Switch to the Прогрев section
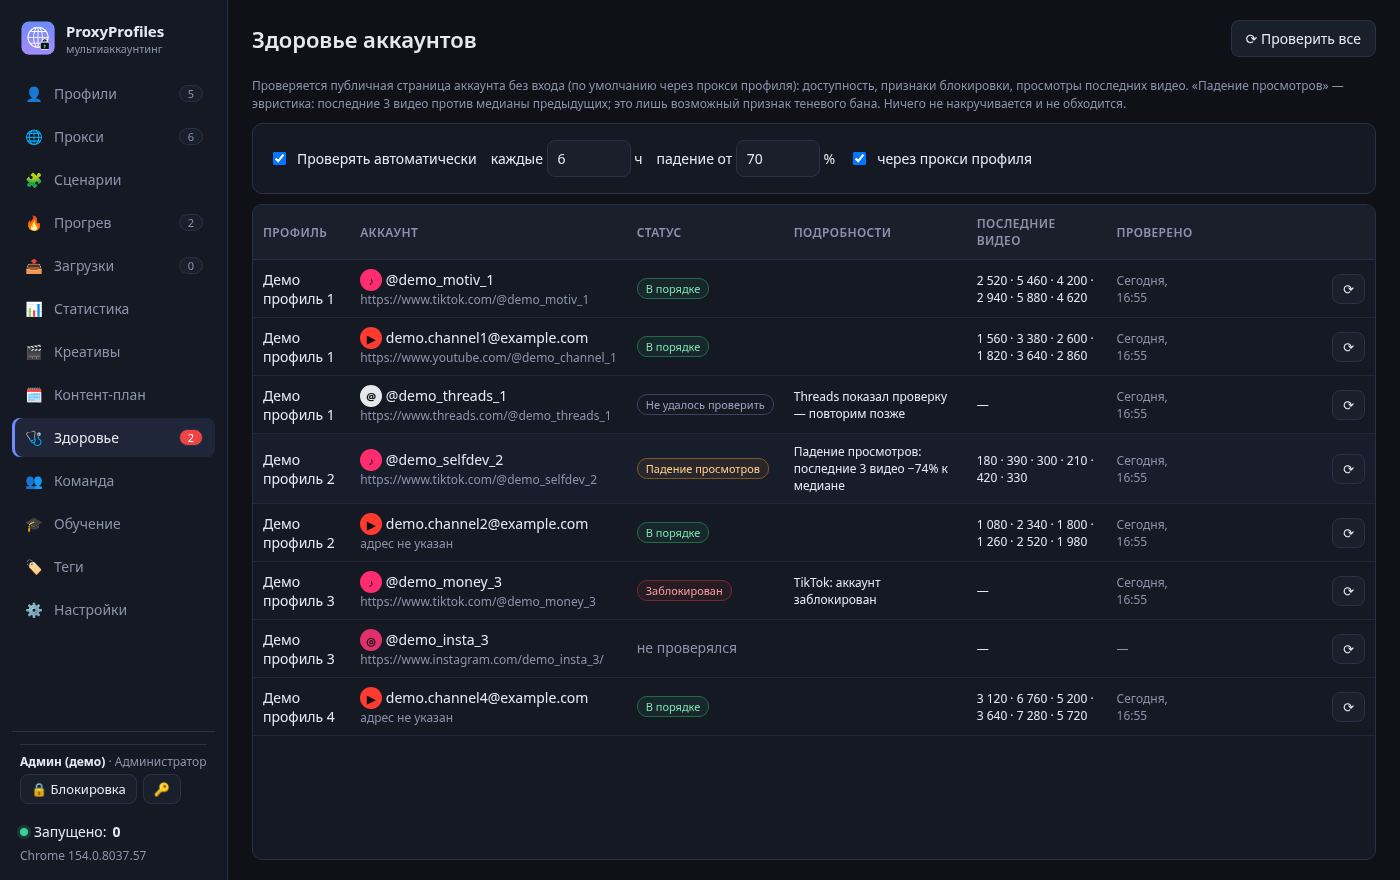The width and height of the screenshot is (1400, 880). 113,223
